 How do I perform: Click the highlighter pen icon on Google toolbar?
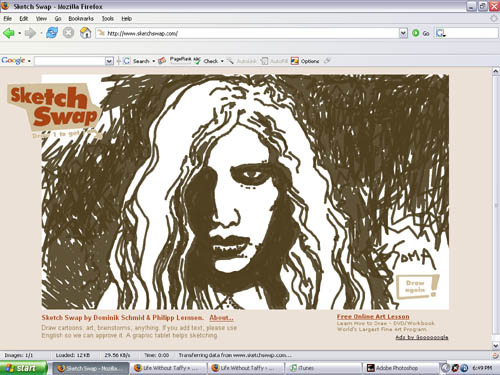click(x=327, y=61)
